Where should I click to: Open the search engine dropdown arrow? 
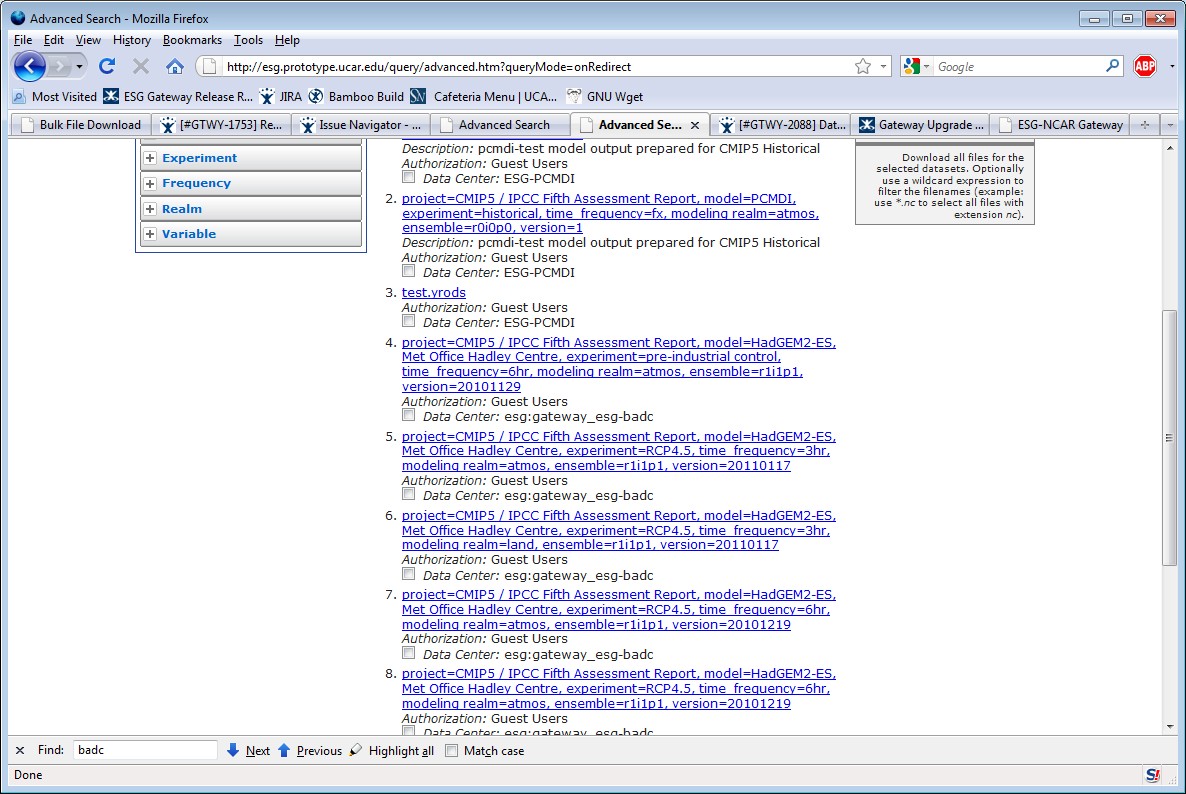[x=926, y=67]
